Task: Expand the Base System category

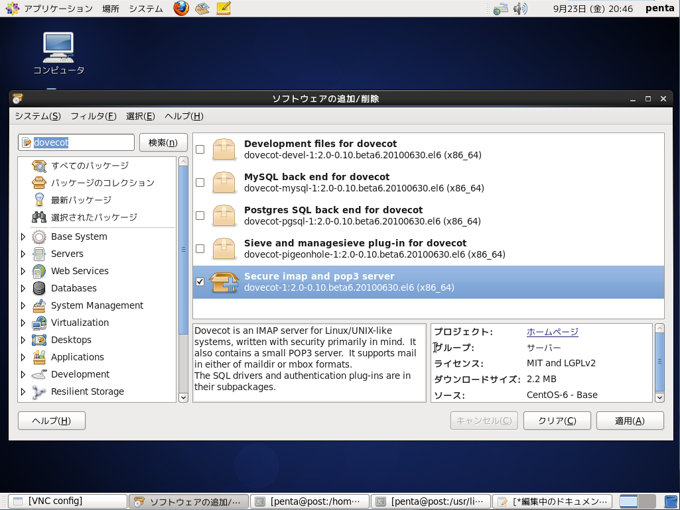Action: click(23, 236)
